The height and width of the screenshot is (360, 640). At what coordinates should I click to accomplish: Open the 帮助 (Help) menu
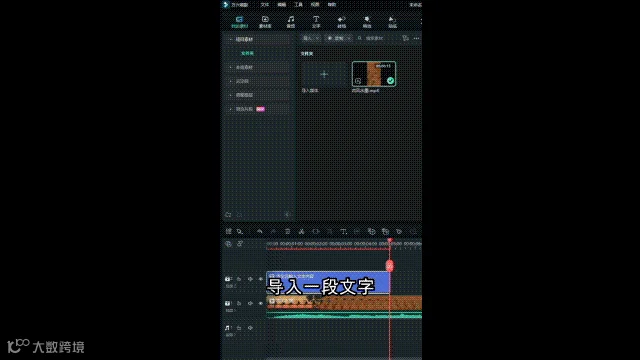click(332, 5)
